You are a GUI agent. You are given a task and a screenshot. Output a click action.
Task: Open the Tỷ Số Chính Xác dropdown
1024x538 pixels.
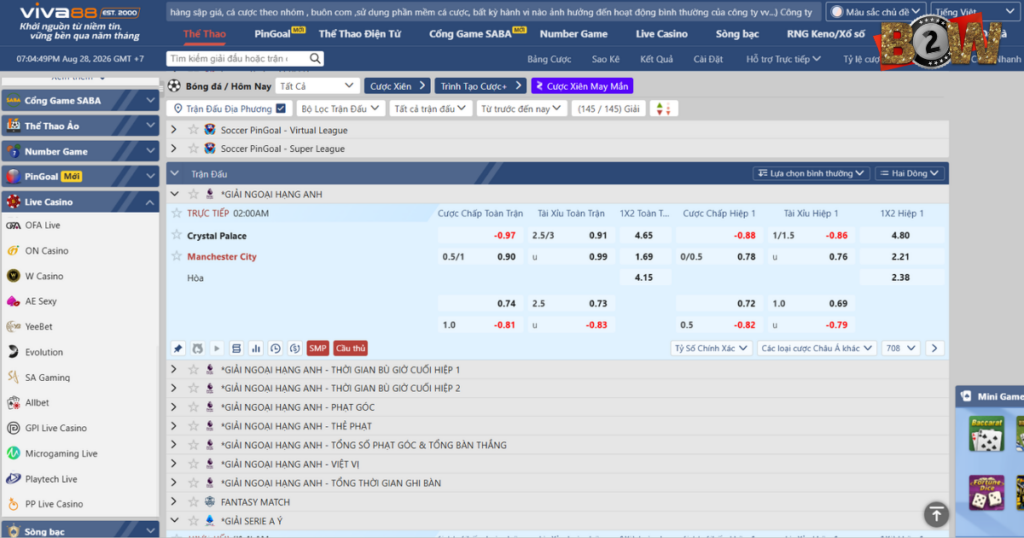pyautogui.click(x=711, y=349)
